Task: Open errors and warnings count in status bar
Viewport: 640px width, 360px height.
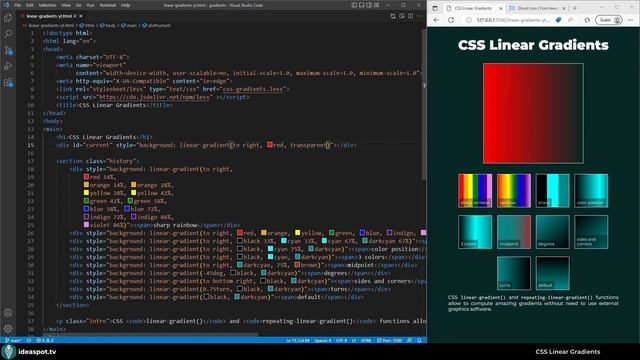Action: 45,340
